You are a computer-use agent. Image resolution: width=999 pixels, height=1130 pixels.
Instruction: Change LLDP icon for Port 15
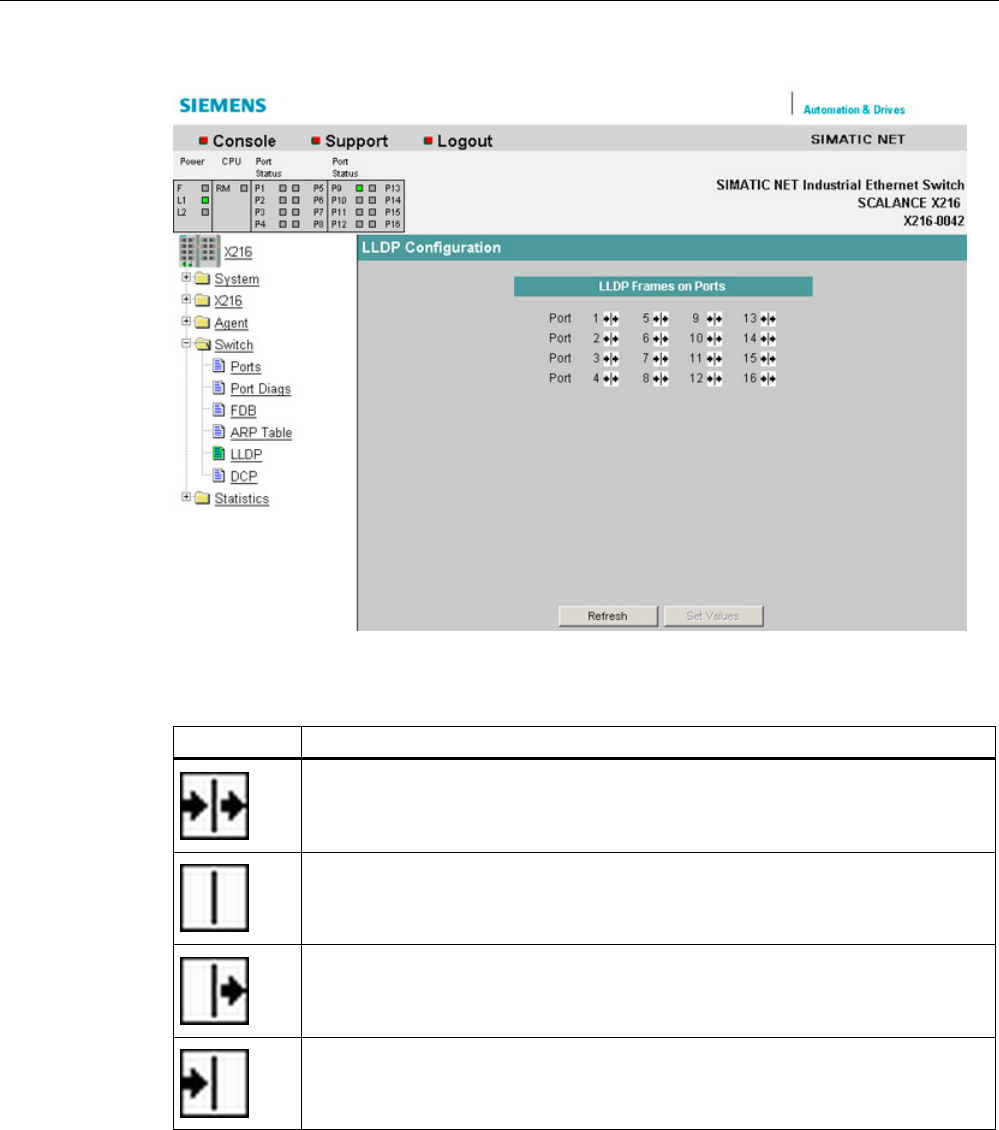click(768, 358)
